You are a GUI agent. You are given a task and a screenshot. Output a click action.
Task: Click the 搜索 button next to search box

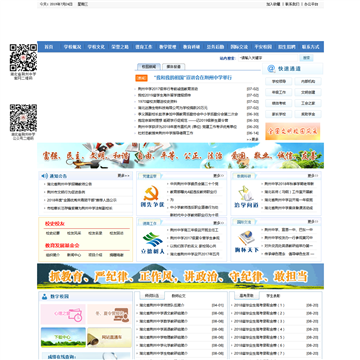click(306, 58)
